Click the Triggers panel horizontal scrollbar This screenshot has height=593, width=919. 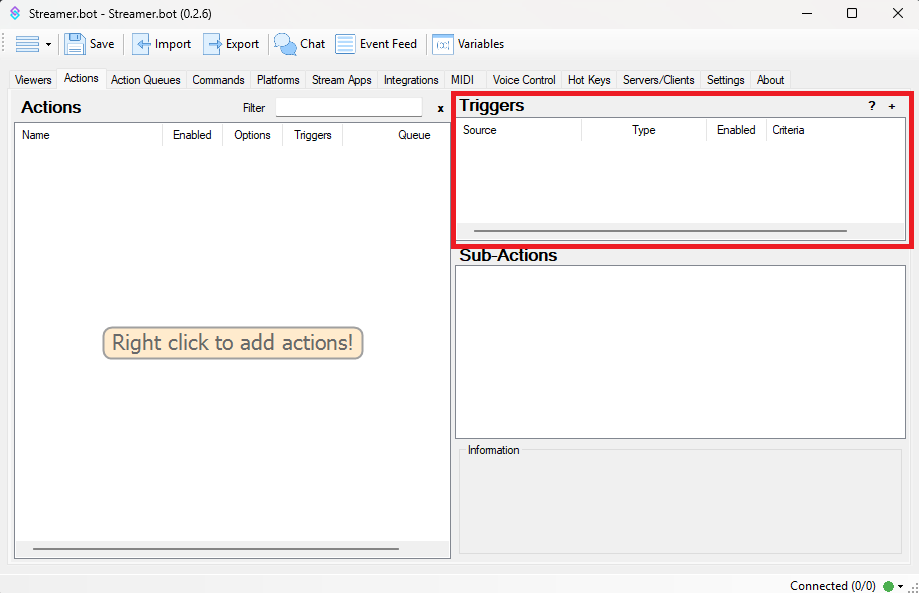(660, 231)
